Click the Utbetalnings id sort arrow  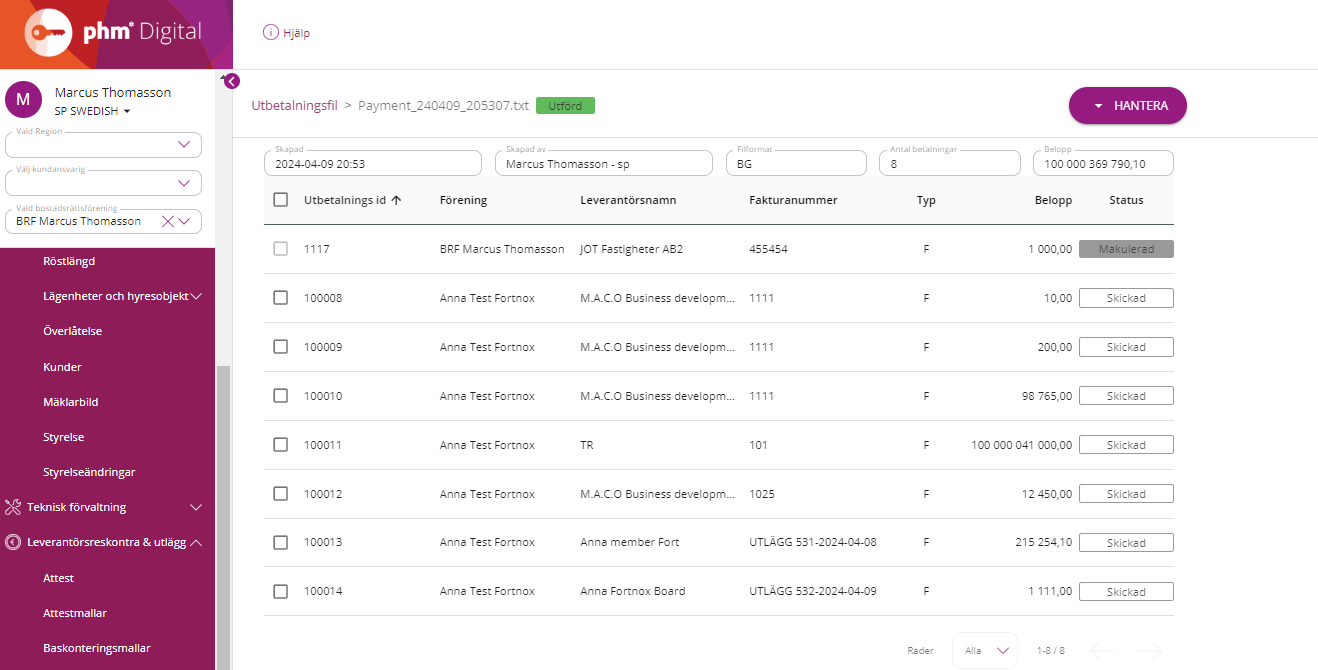(x=396, y=200)
